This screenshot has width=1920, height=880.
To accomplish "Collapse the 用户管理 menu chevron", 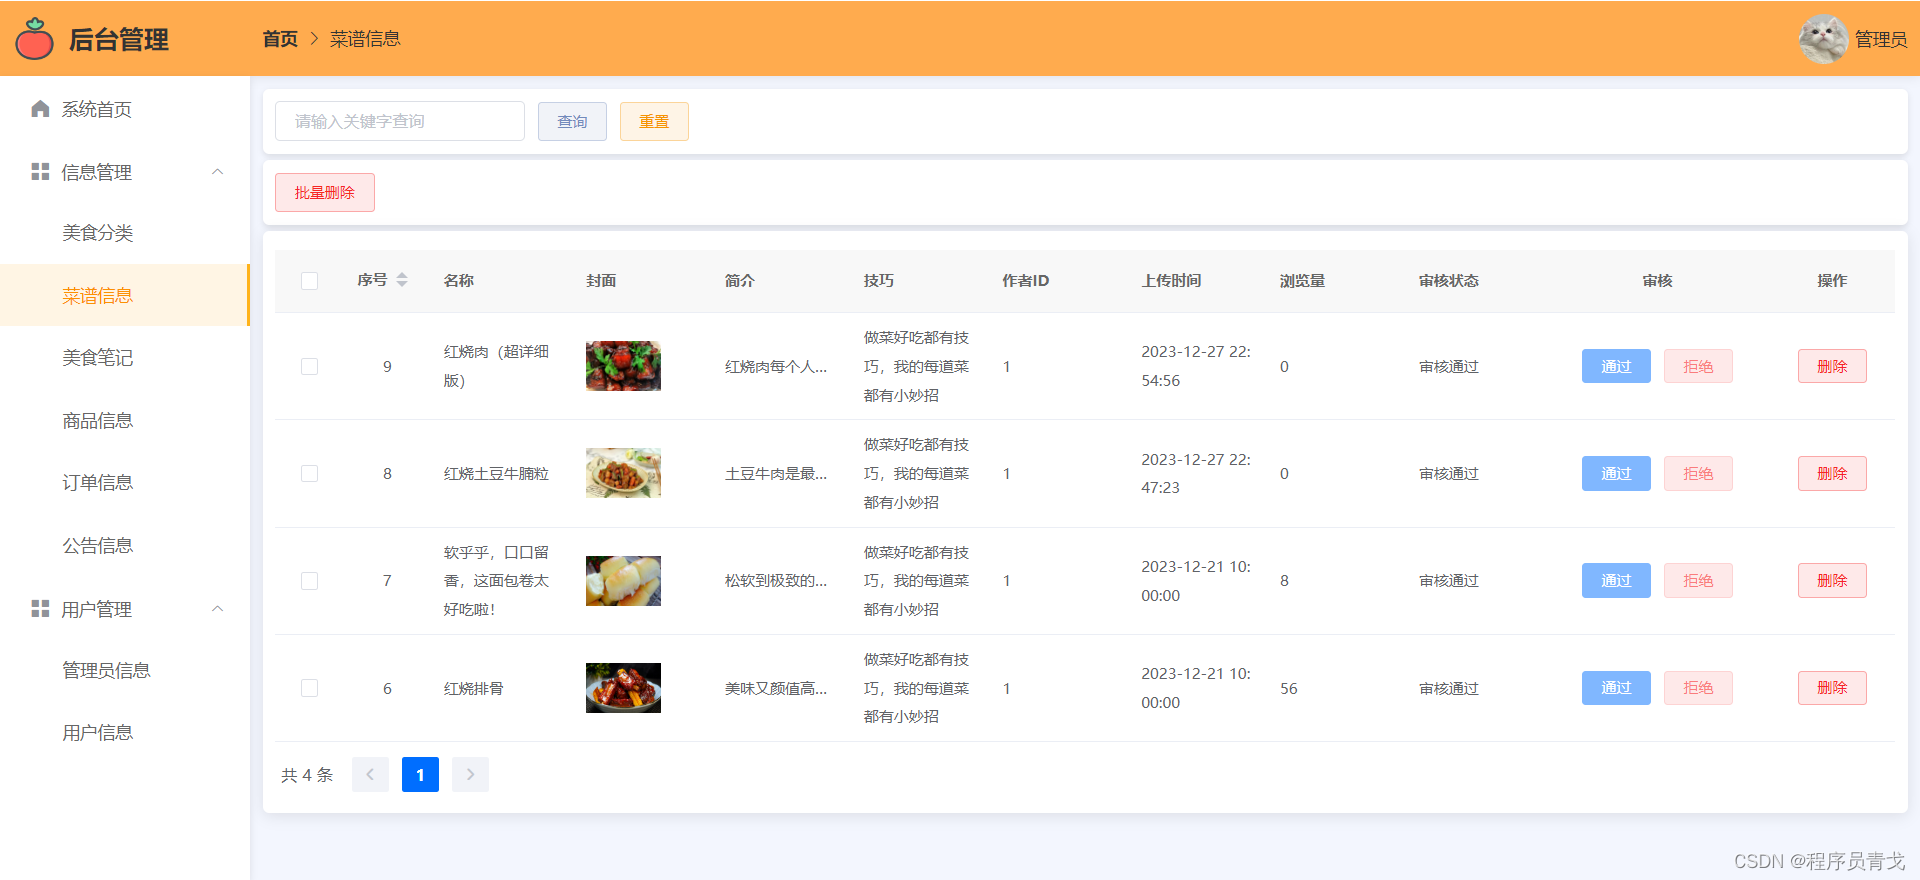I will pyautogui.click(x=217, y=609).
